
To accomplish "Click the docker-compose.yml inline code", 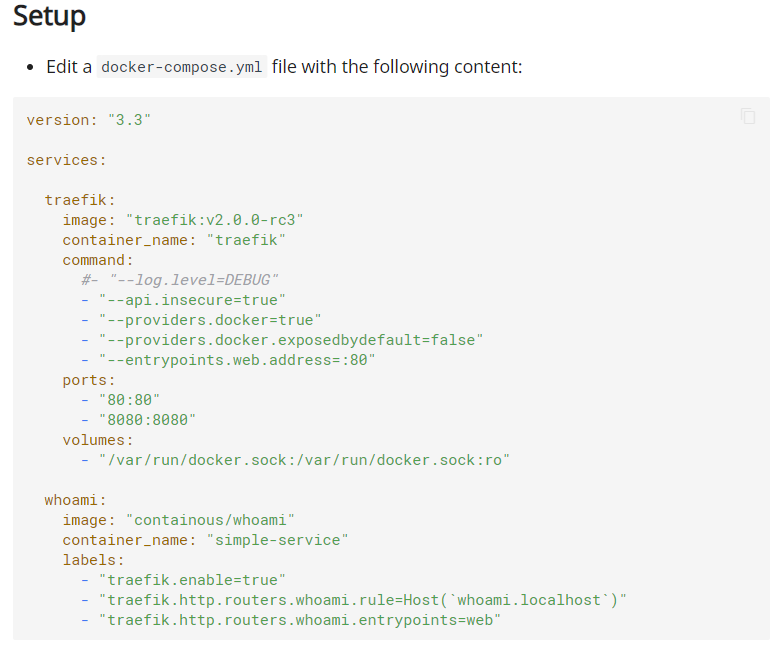I will click(182, 67).
